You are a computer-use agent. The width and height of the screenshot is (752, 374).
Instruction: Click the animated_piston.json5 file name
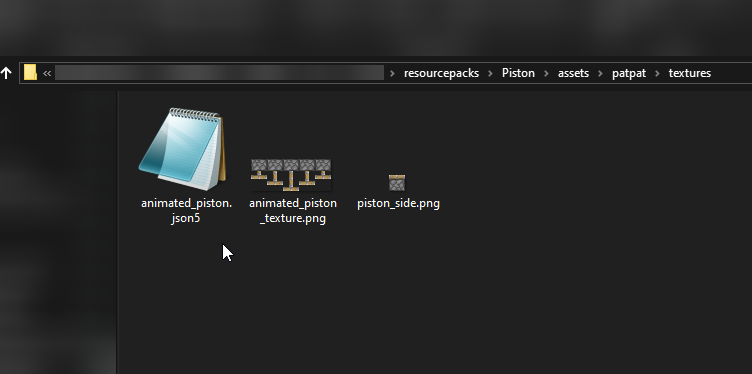(187, 210)
